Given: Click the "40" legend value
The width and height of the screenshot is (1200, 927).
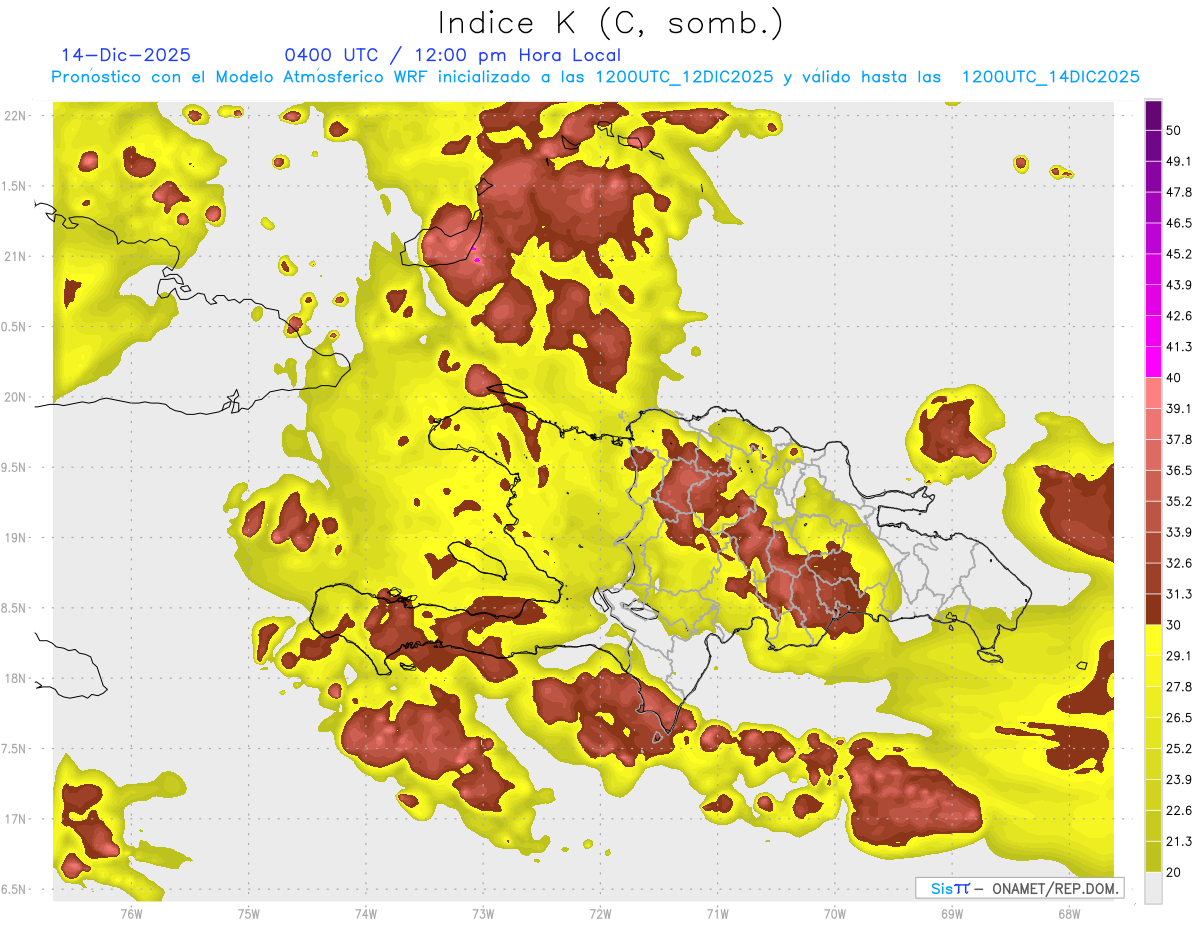Looking at the screenshot, I should pos(1174,378).
